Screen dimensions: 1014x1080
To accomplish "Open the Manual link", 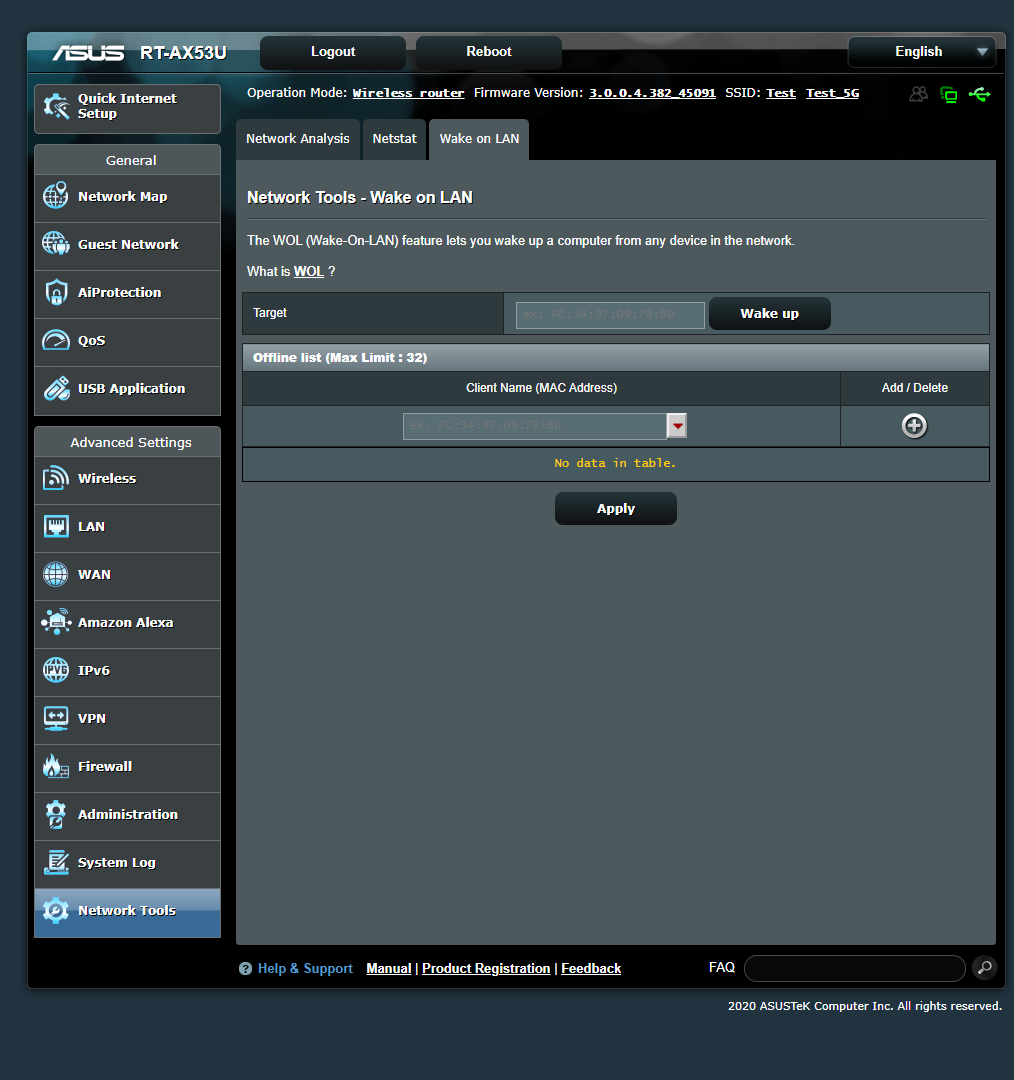I will click(389, 968).
